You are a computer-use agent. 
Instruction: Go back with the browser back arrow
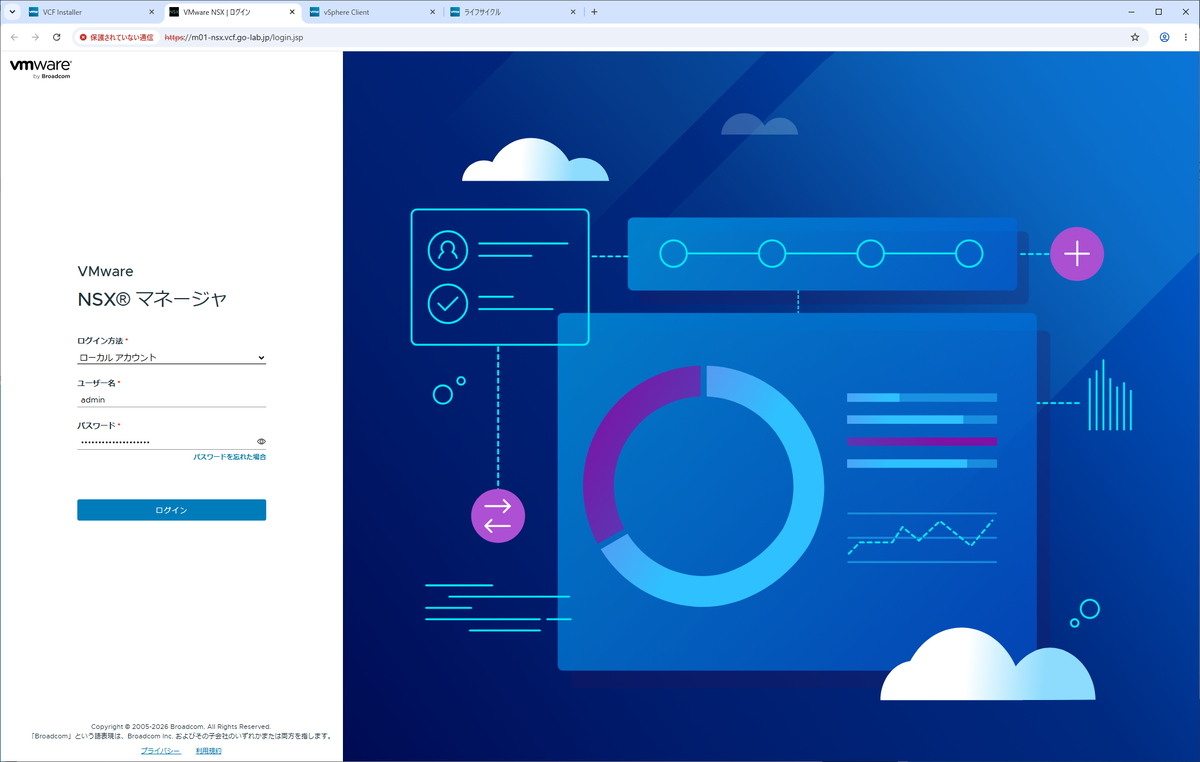14,37
